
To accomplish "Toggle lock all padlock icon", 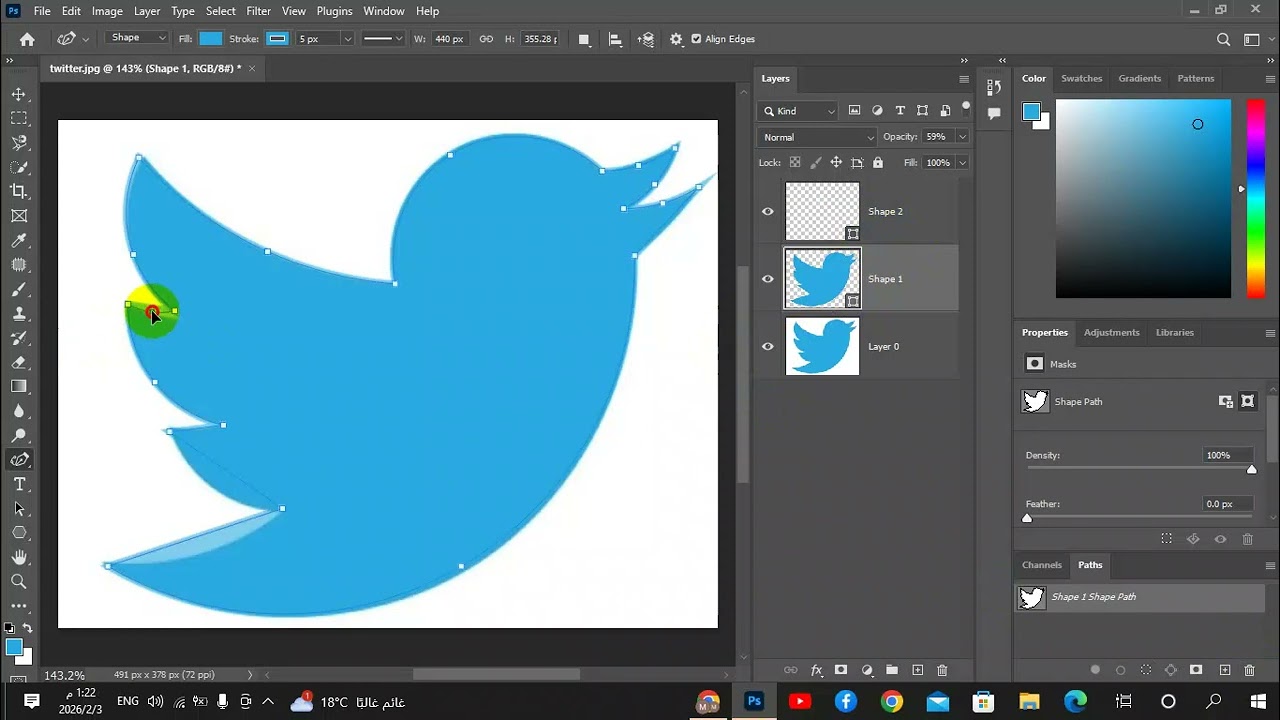I will [x=878, y=162].
